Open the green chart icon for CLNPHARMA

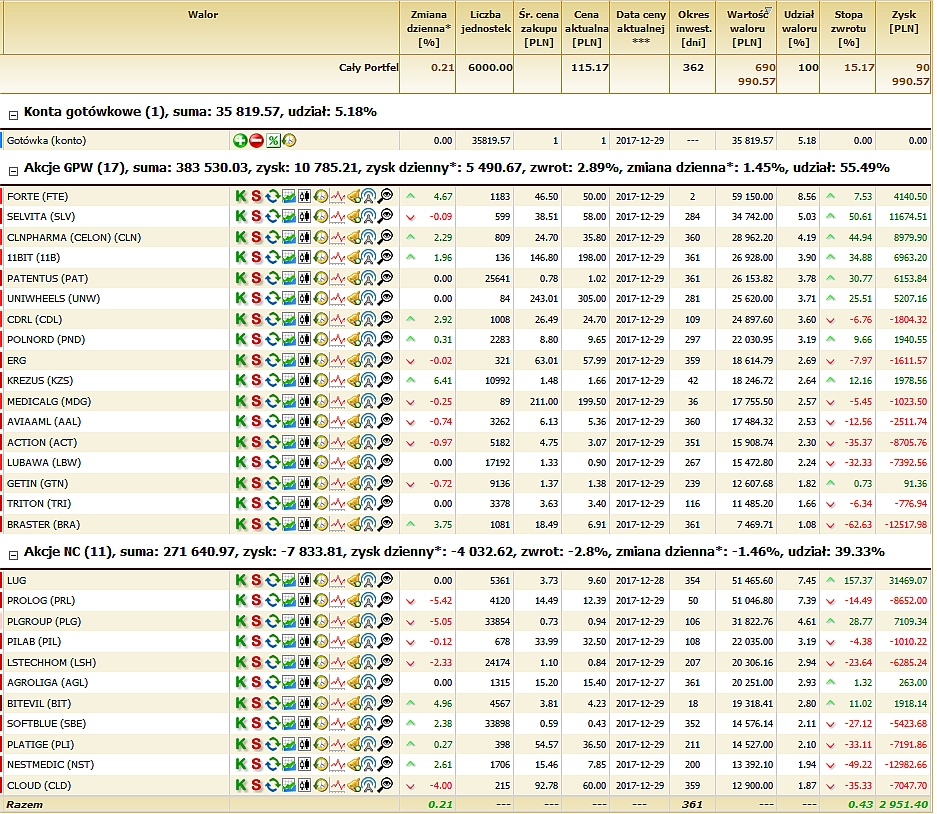pyautogui.click(x=289, y=237)
